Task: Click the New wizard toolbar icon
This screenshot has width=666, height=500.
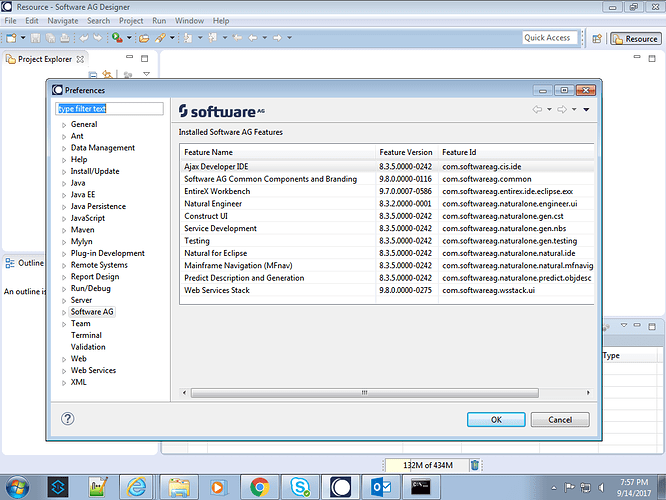Action: [x=11, y=38]
